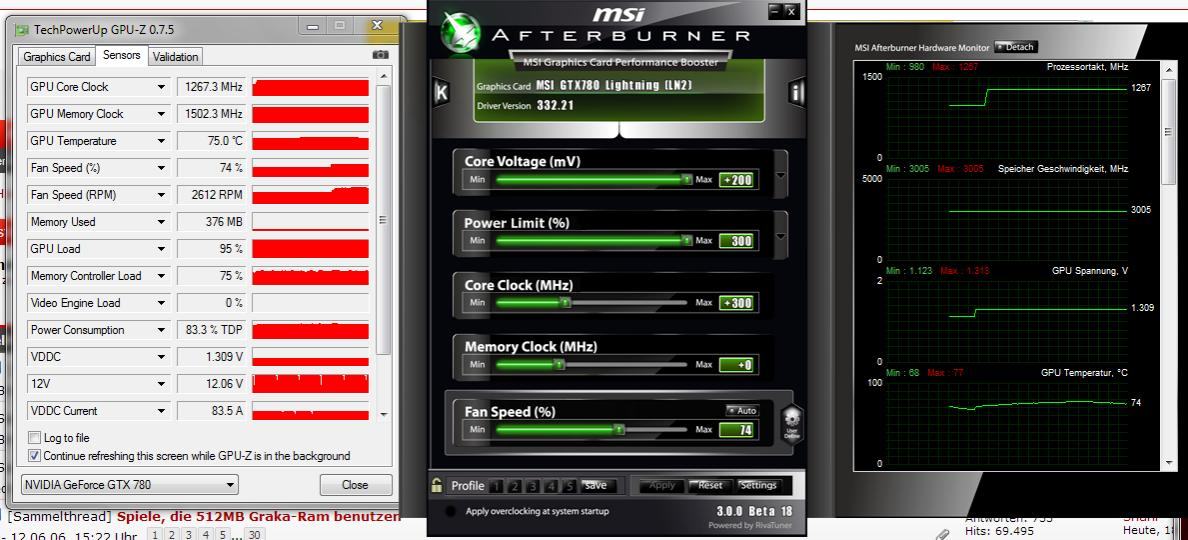Click the Core Voltage +200 value field
This screenshot has height=540, width=1188.
click(736, 180)
